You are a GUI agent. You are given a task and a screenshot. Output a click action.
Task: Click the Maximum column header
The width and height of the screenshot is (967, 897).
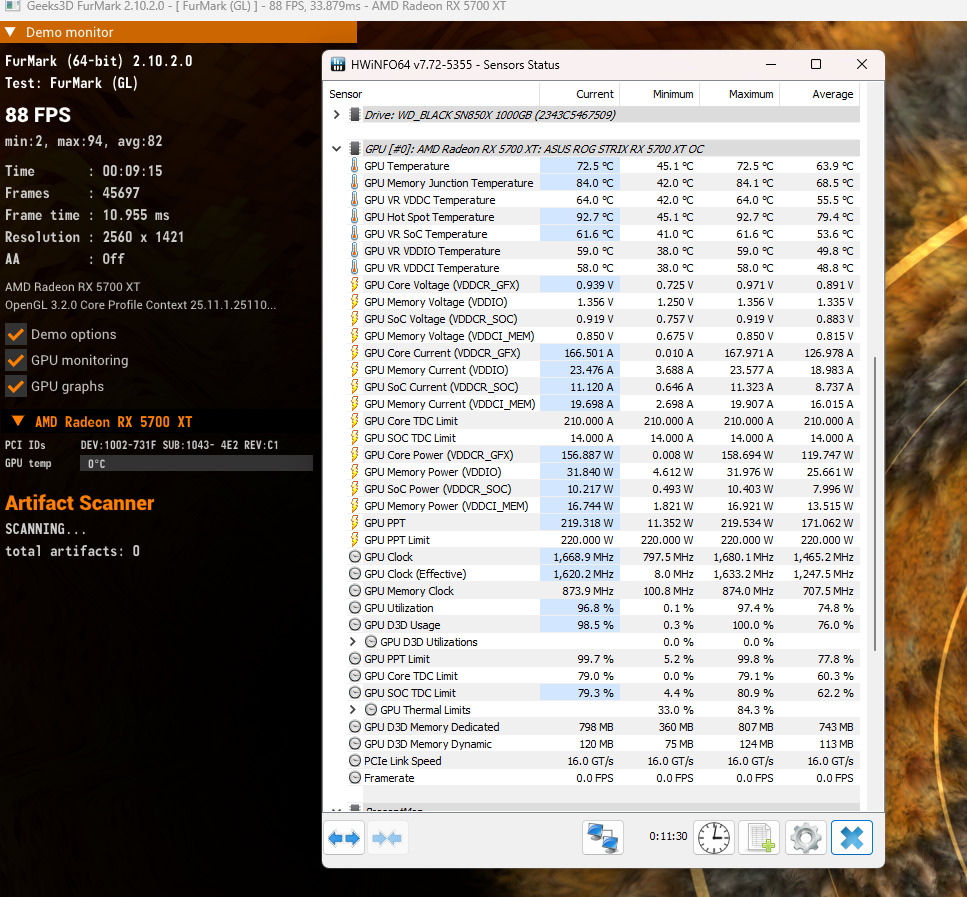(x=739, y=94)
